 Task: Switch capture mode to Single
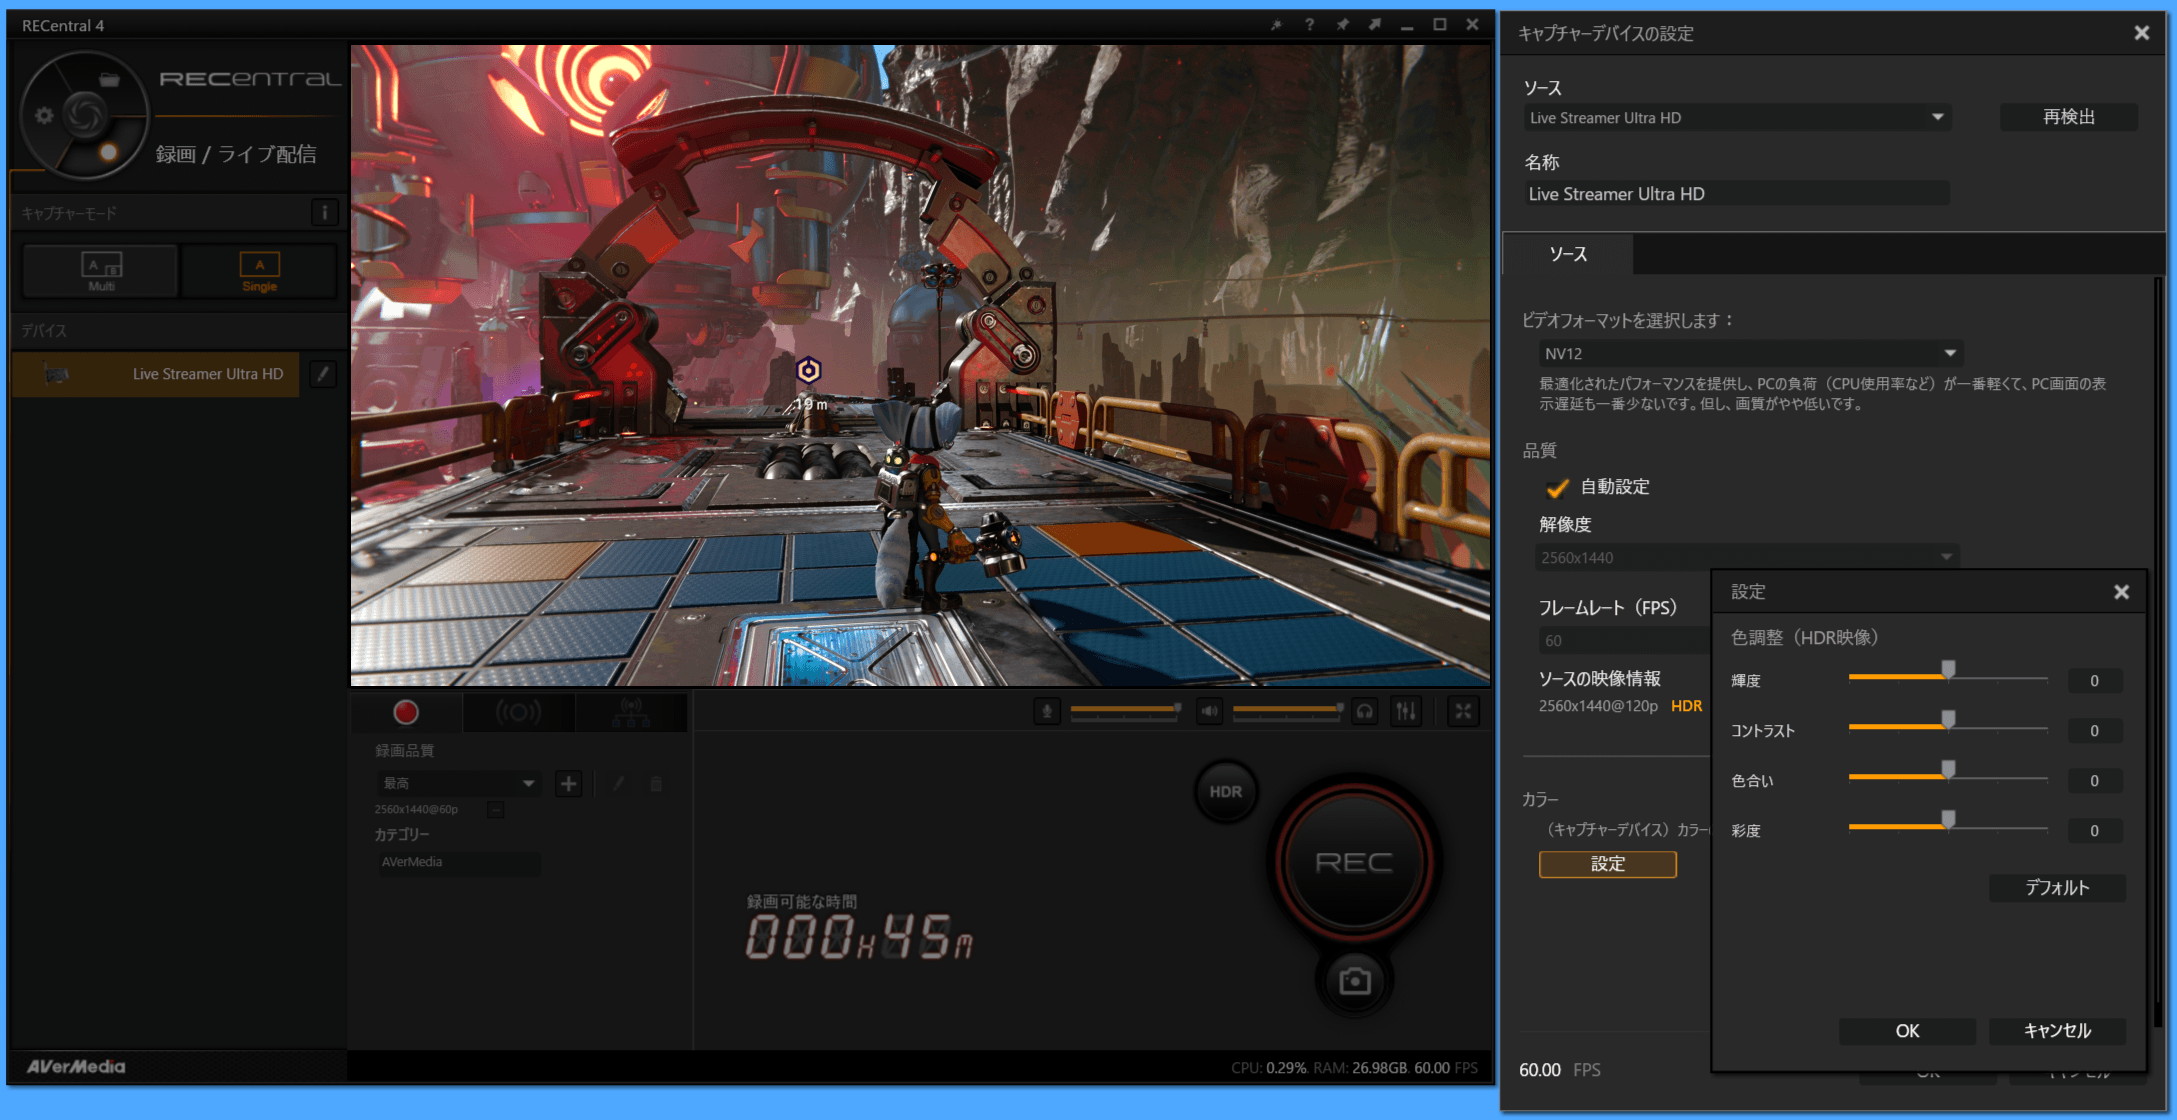click(259, 271)
